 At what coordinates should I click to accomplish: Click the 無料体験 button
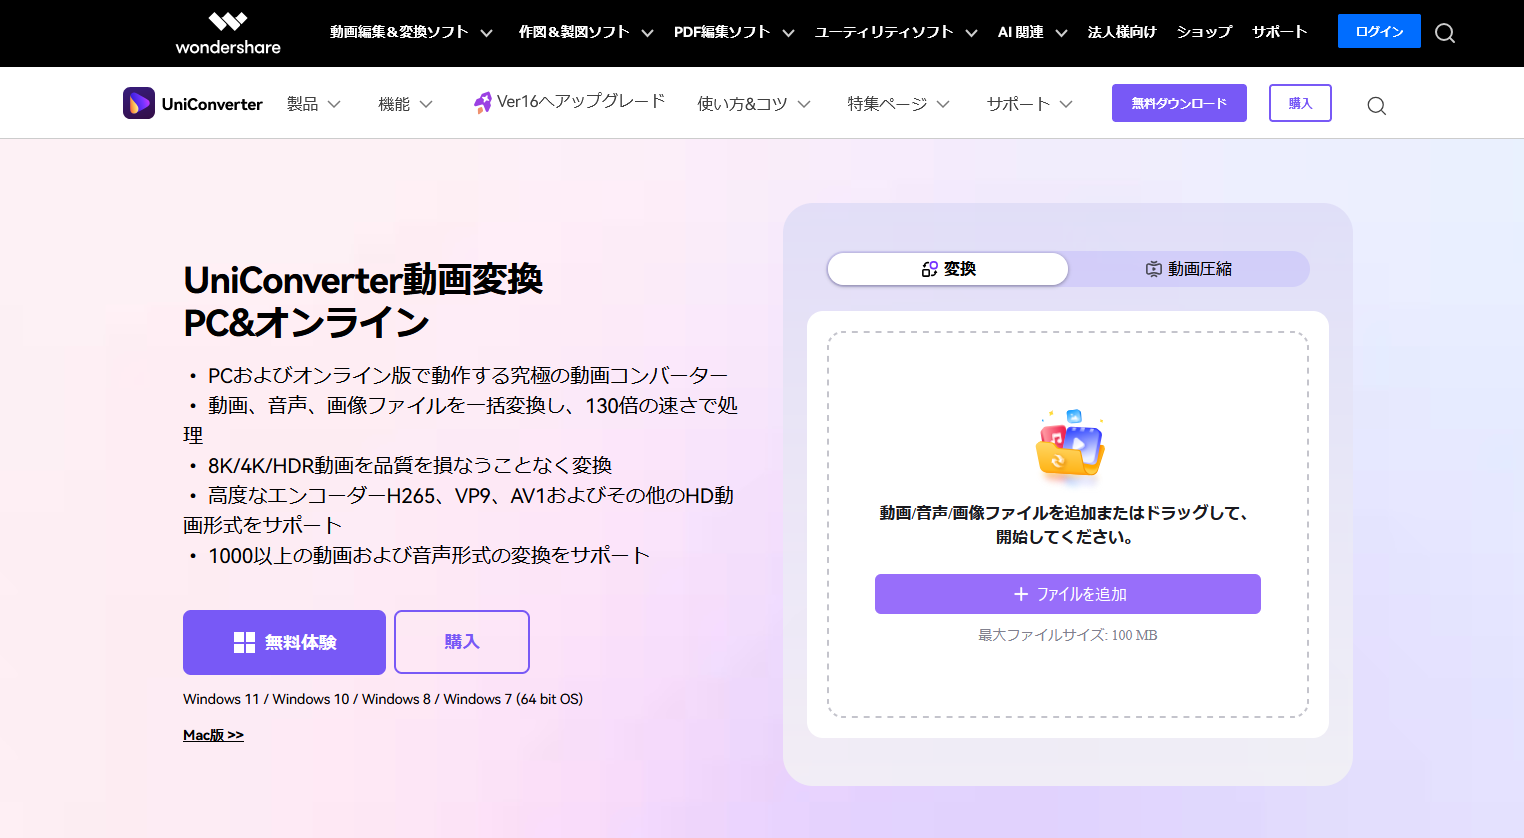(x=284, y=642)
